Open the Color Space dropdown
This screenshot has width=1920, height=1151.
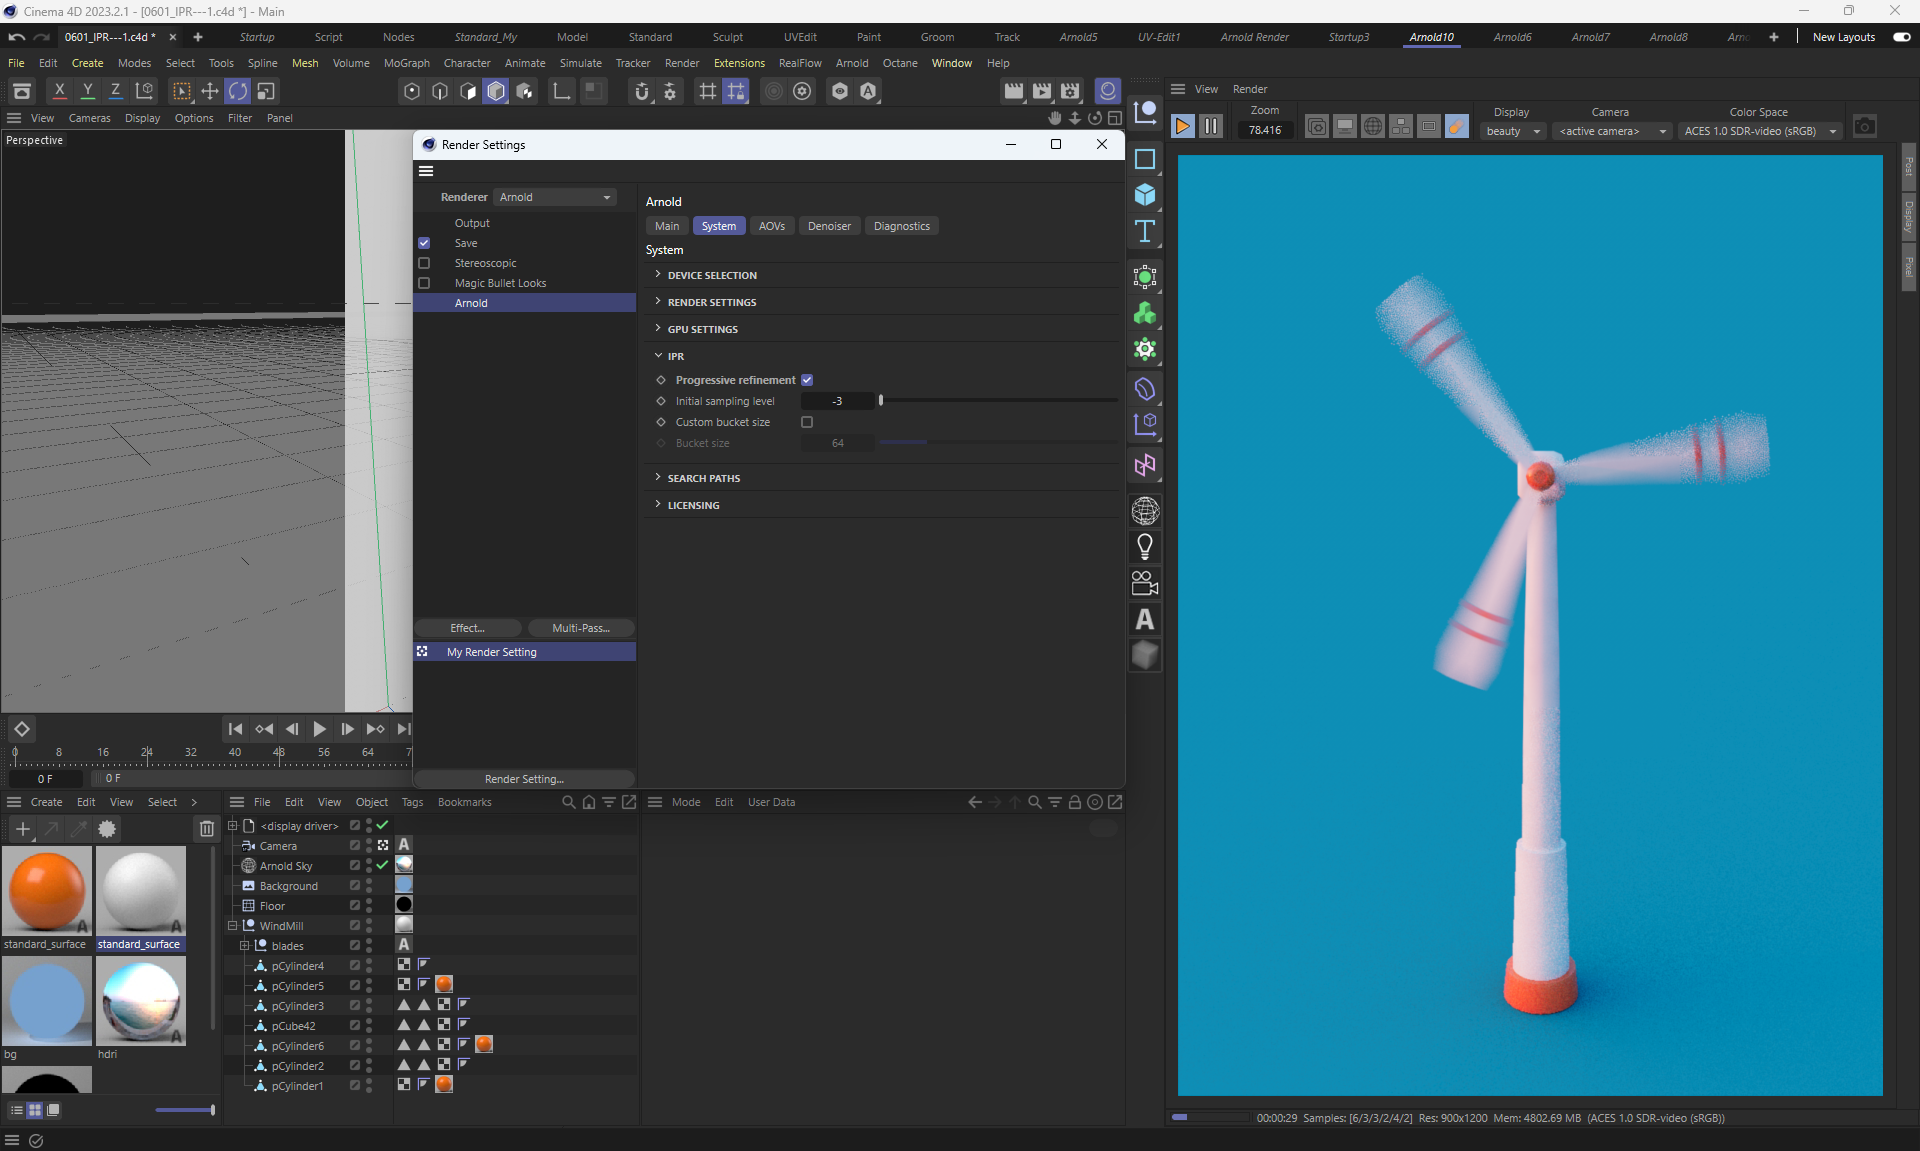click(x=1759, y=131)
